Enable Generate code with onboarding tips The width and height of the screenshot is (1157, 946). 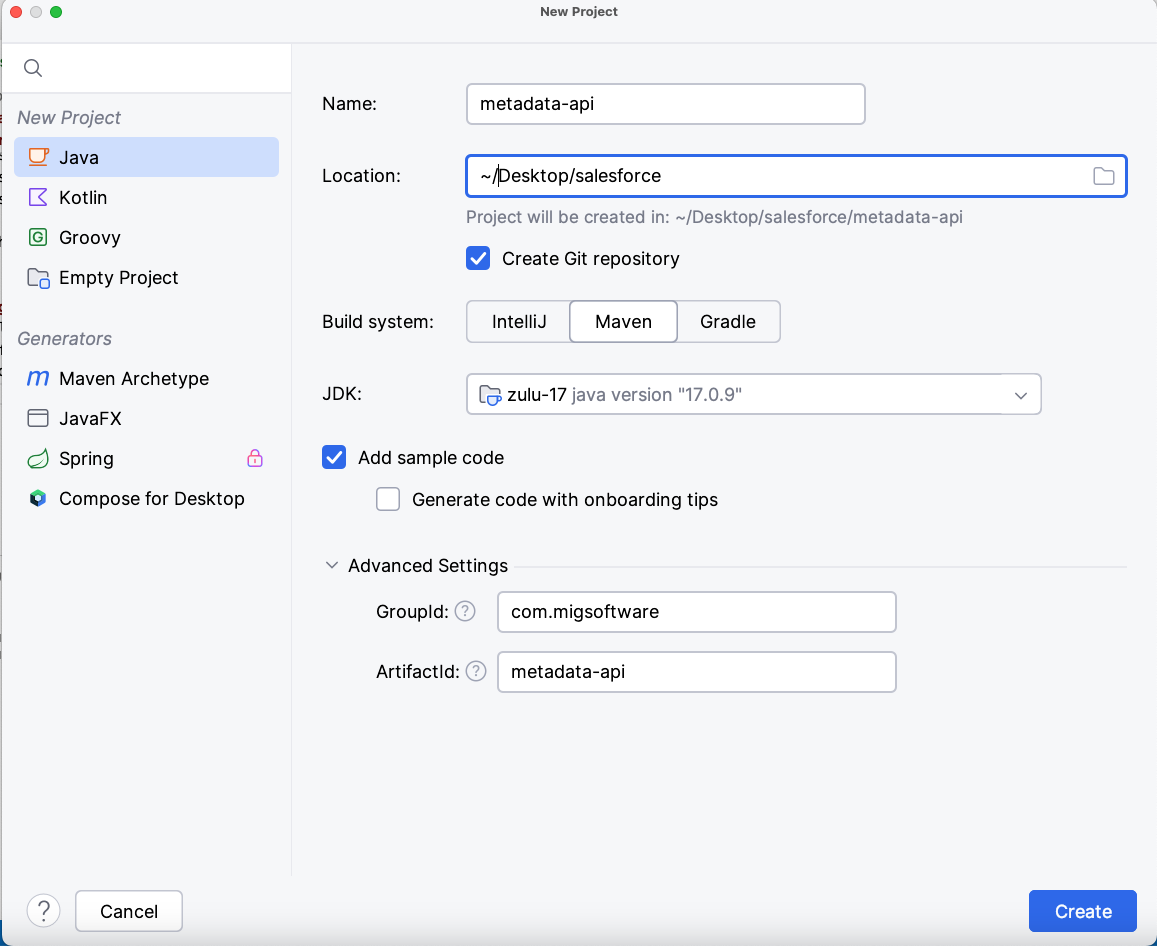coord(388,500)
